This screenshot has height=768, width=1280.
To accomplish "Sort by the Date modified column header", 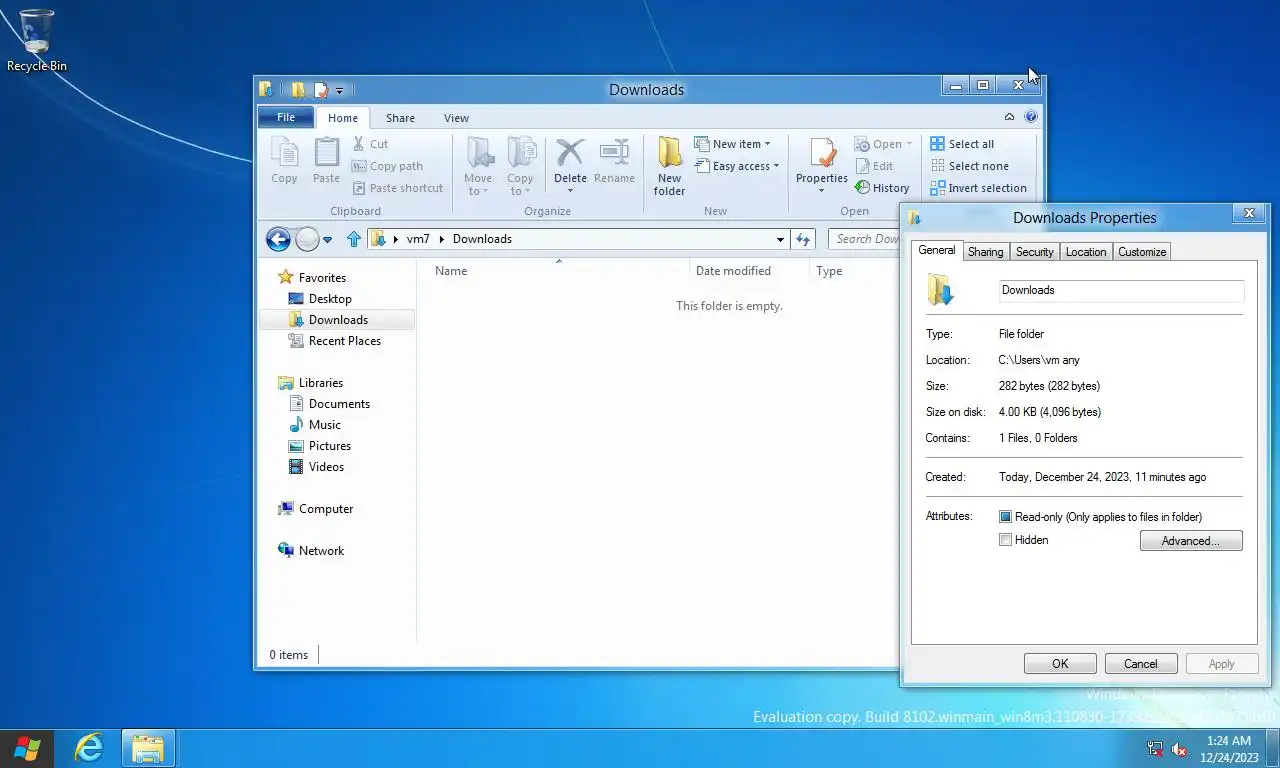I will click(733, 271).
